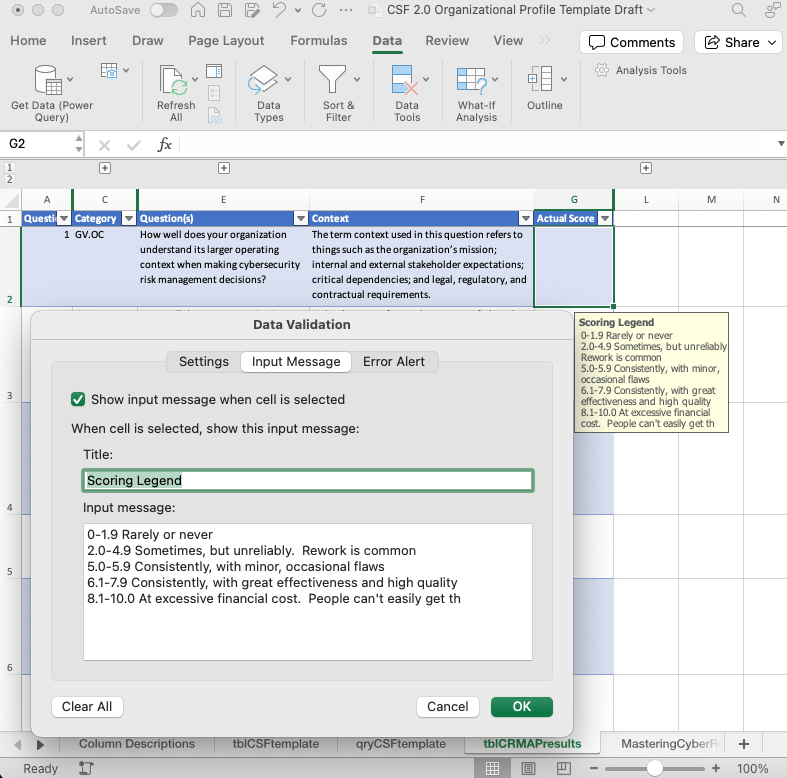Click the Analysis Tools icon
Image resolution: width=787 pixels, height=778 pixels.
[x=641, y=71]
